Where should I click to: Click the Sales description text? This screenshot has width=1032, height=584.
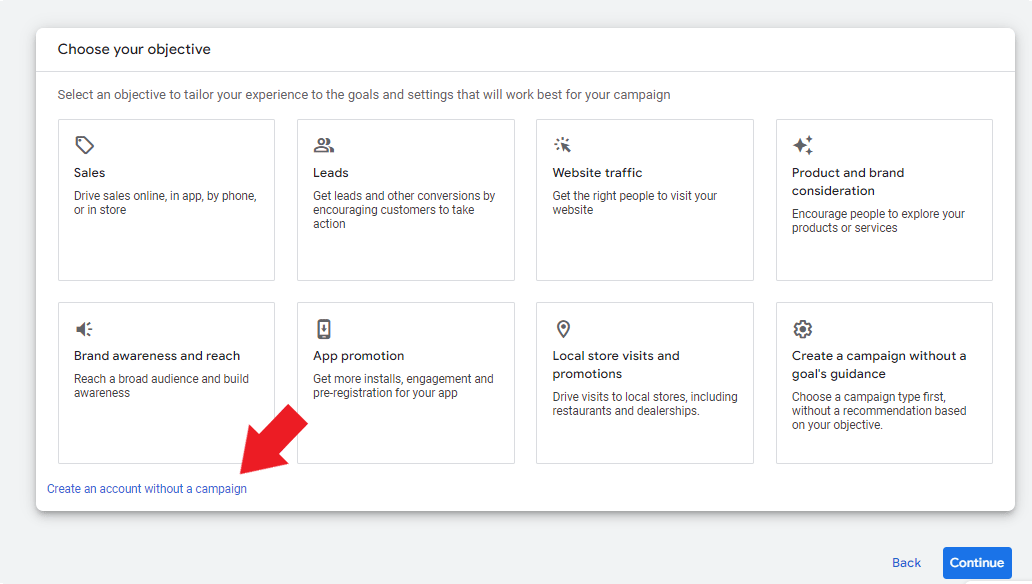point(165,203)
